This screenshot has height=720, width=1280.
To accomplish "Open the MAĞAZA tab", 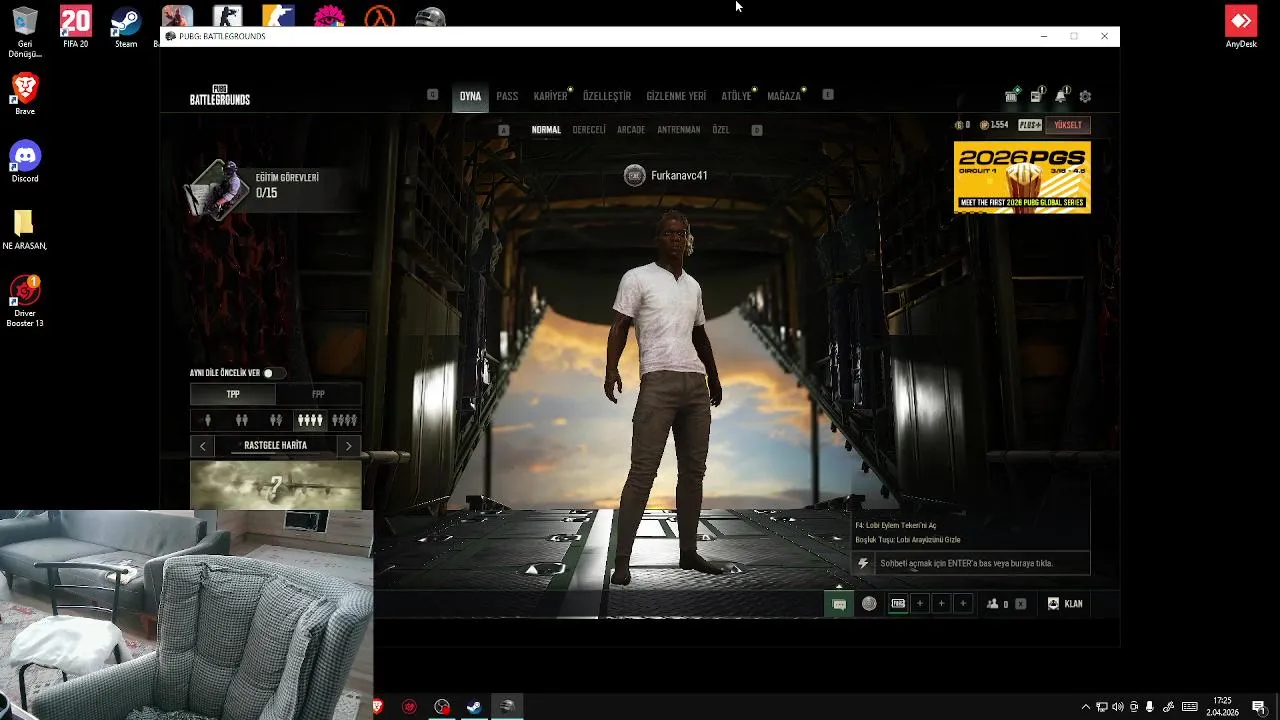I will pos(784,96).
